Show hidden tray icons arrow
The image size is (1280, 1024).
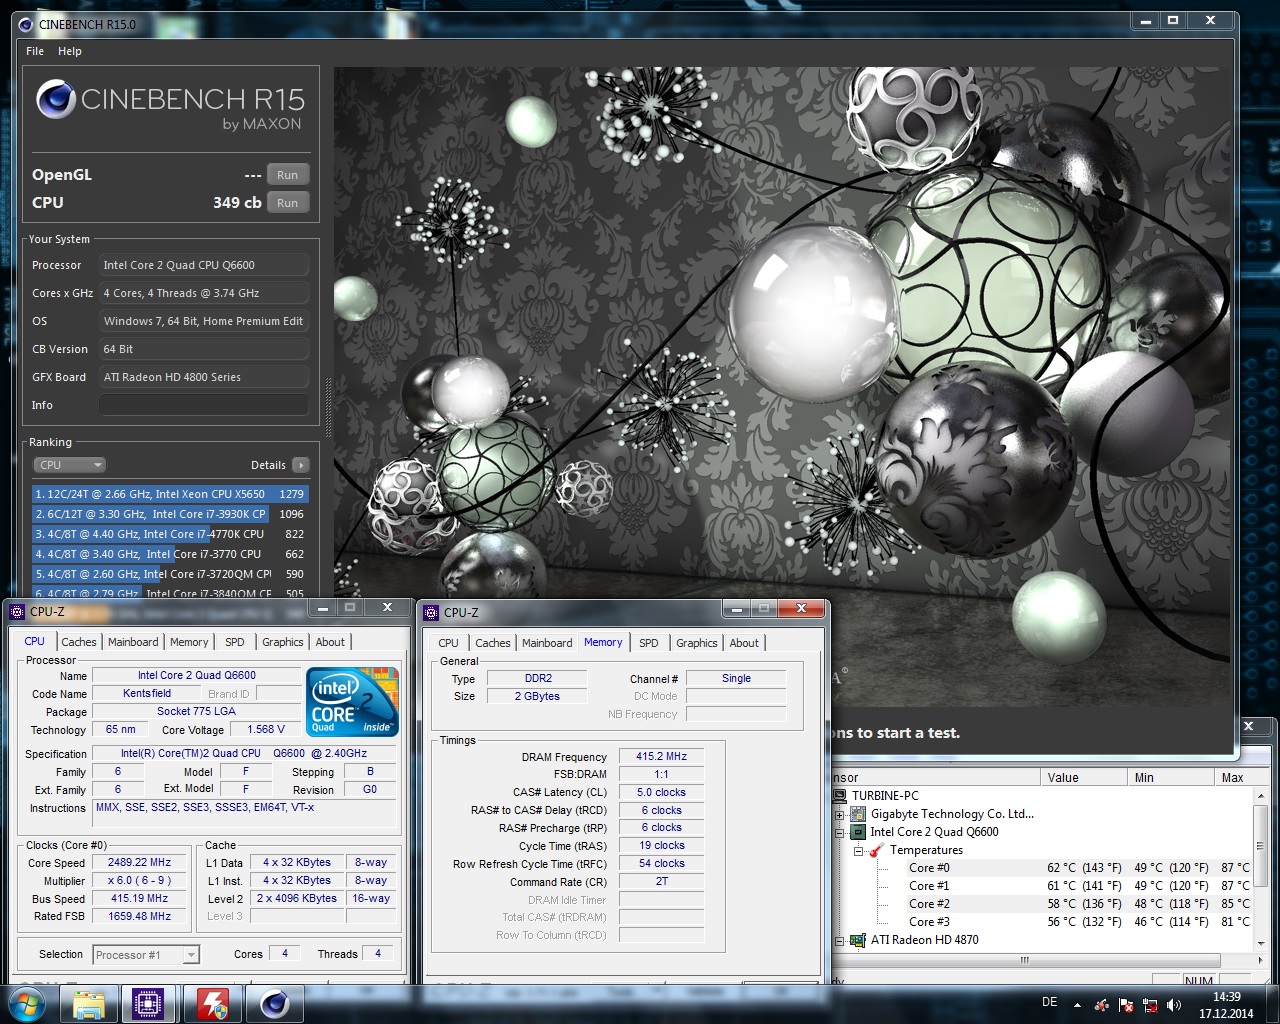1077,1005
